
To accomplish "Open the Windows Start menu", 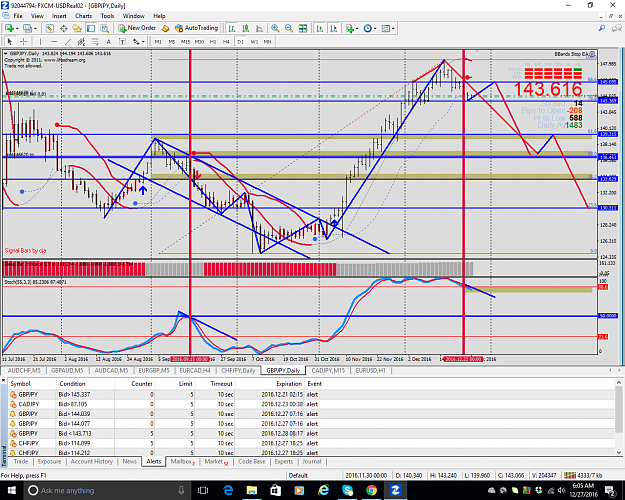I will click(x=11, y=490).
